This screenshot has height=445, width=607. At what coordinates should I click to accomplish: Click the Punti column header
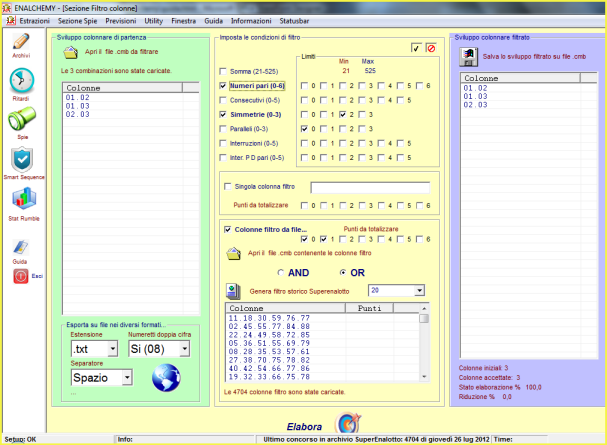tap(369, 308)
